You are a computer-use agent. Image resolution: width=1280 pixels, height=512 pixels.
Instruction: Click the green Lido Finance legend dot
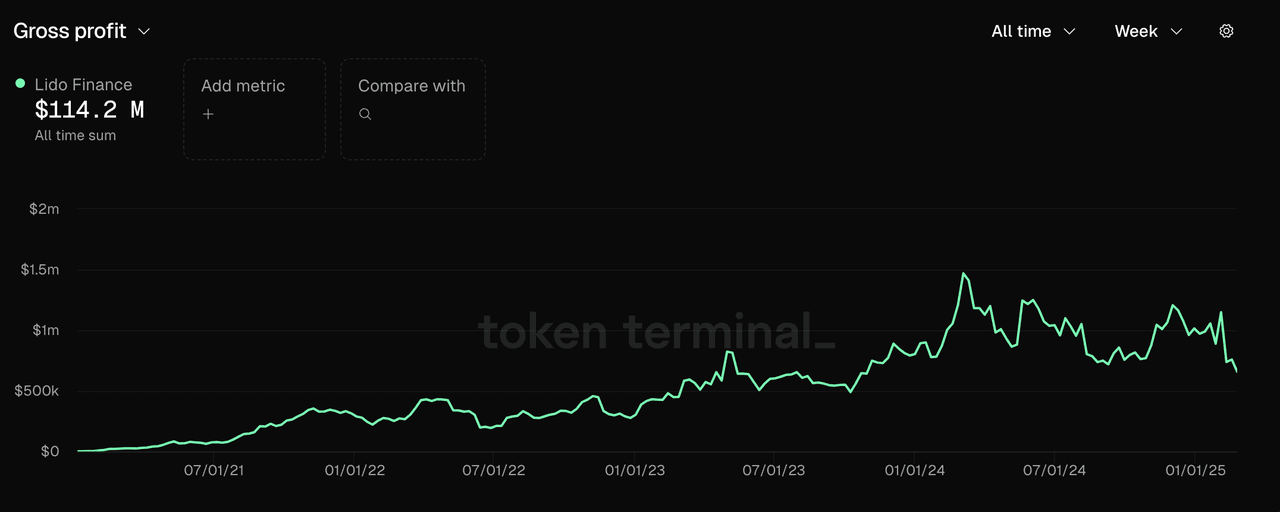[x=20, y=84]
